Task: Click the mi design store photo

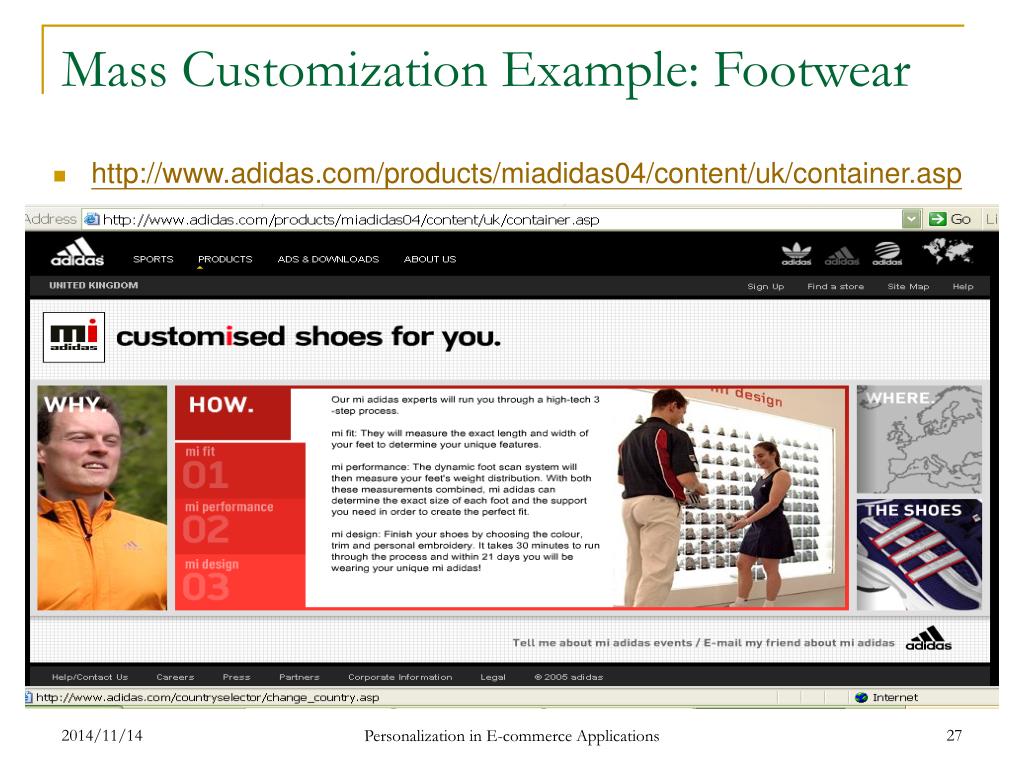Action: pyautogui.click(x=731, y=498)
